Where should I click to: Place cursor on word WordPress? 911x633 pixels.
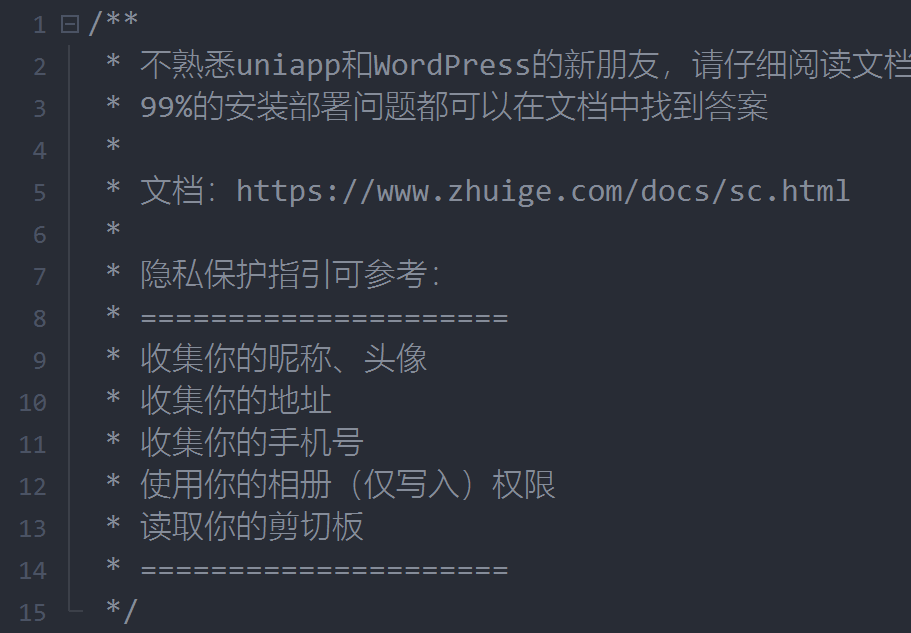pos(451,65)
